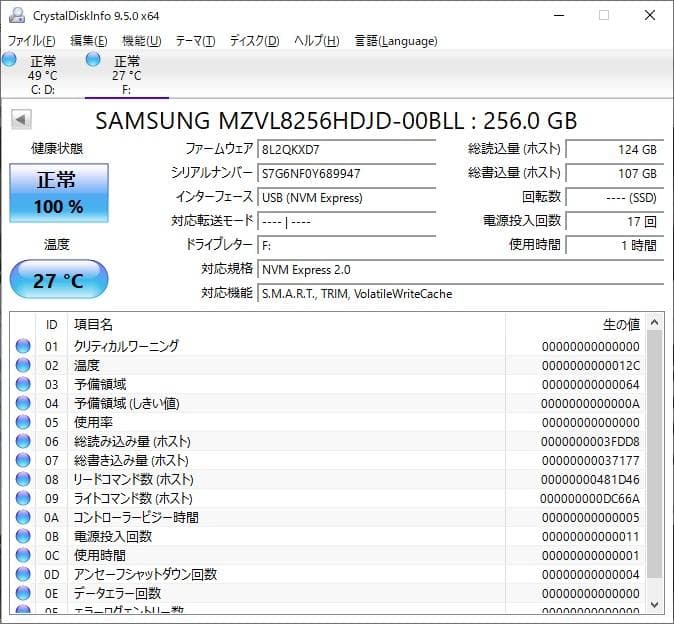Image resolution: width=674 pixels, height=624 pixels.
Task: Select raw value 0000000000011
Action: click(591, 537)
